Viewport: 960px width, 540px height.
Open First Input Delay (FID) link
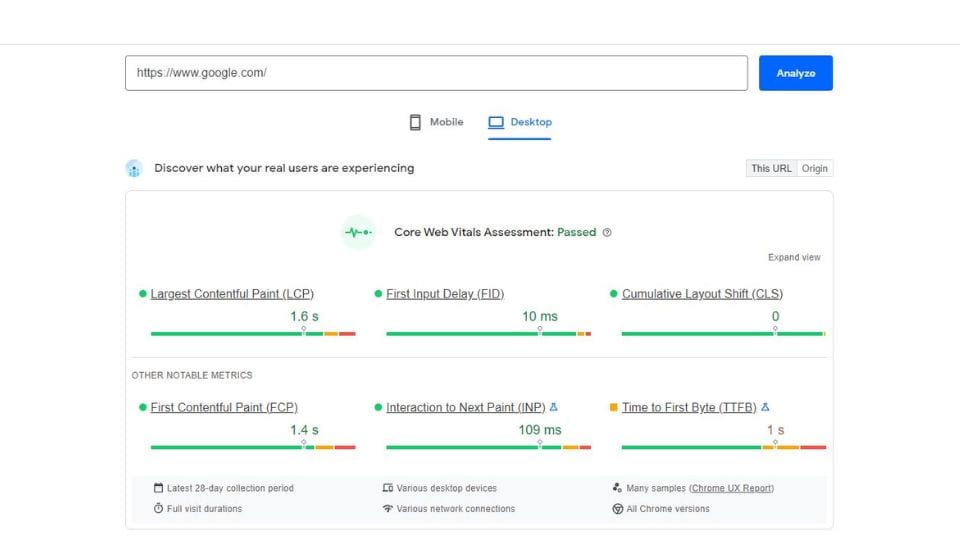click(x=445, y=294)
